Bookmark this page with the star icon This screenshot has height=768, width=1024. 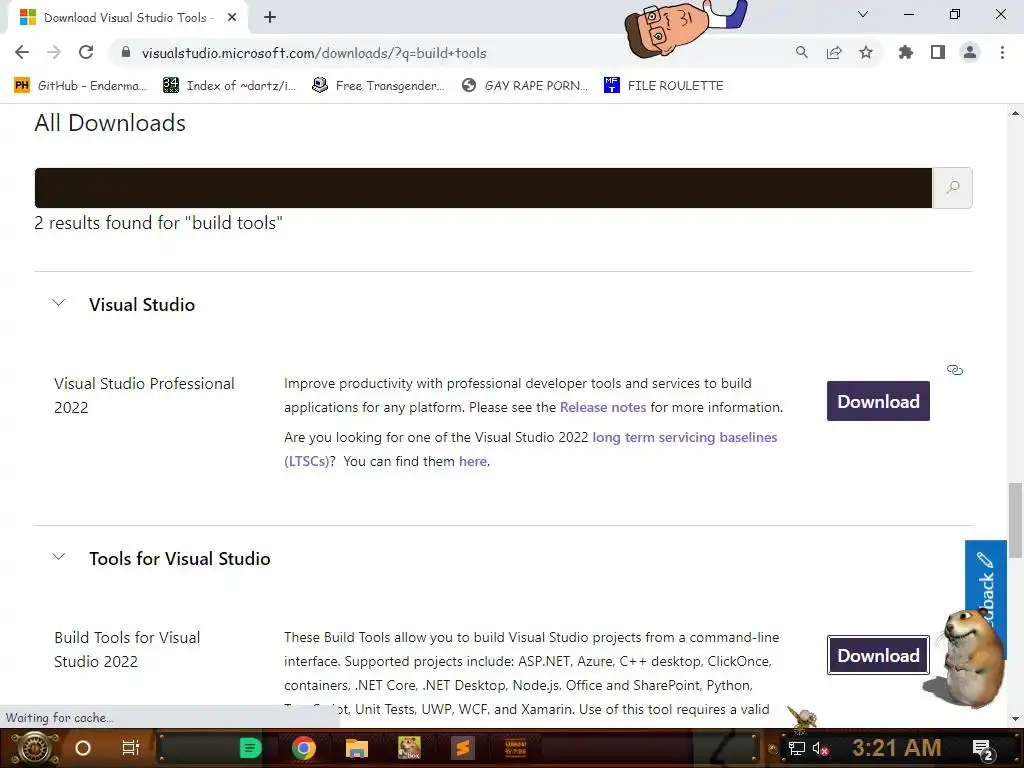click(866, 52)
